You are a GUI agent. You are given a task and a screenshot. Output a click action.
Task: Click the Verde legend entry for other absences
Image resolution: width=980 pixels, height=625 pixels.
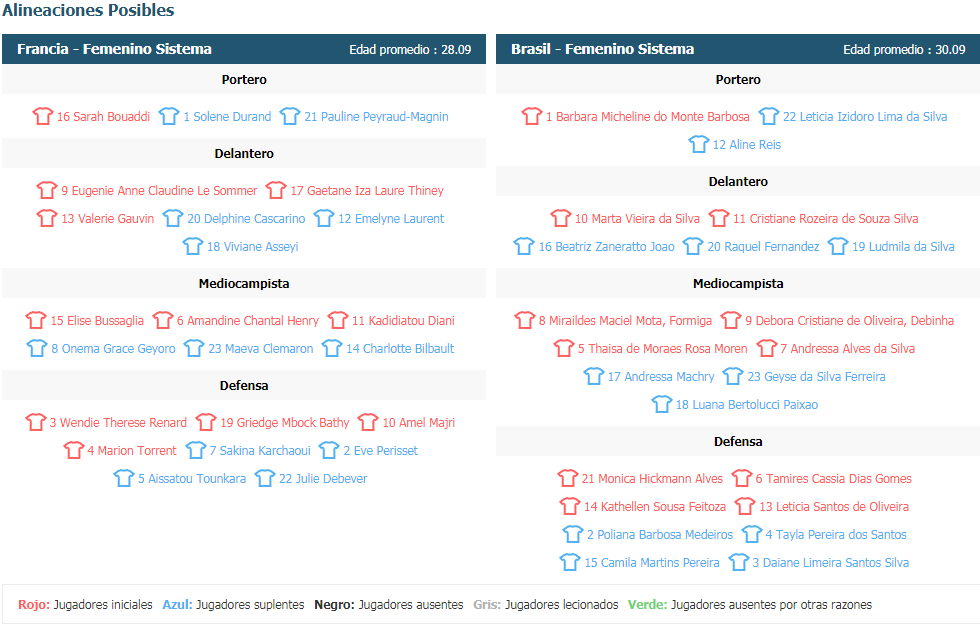[749, 604]
